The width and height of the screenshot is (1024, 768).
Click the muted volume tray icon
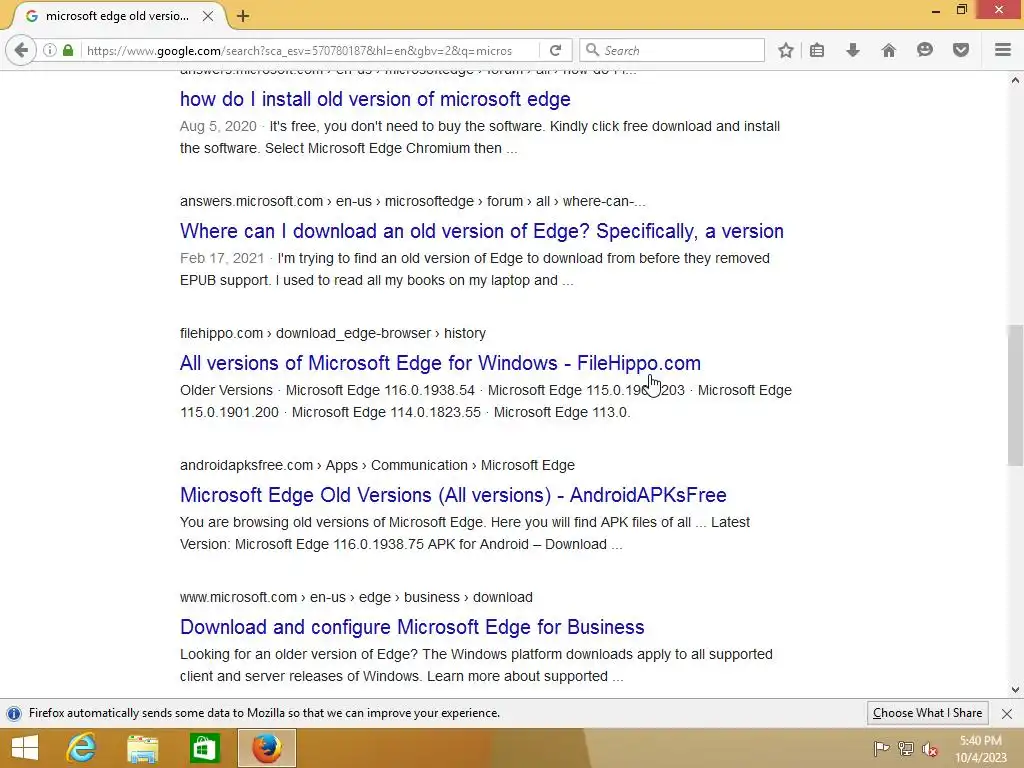(x=930, y=749)
